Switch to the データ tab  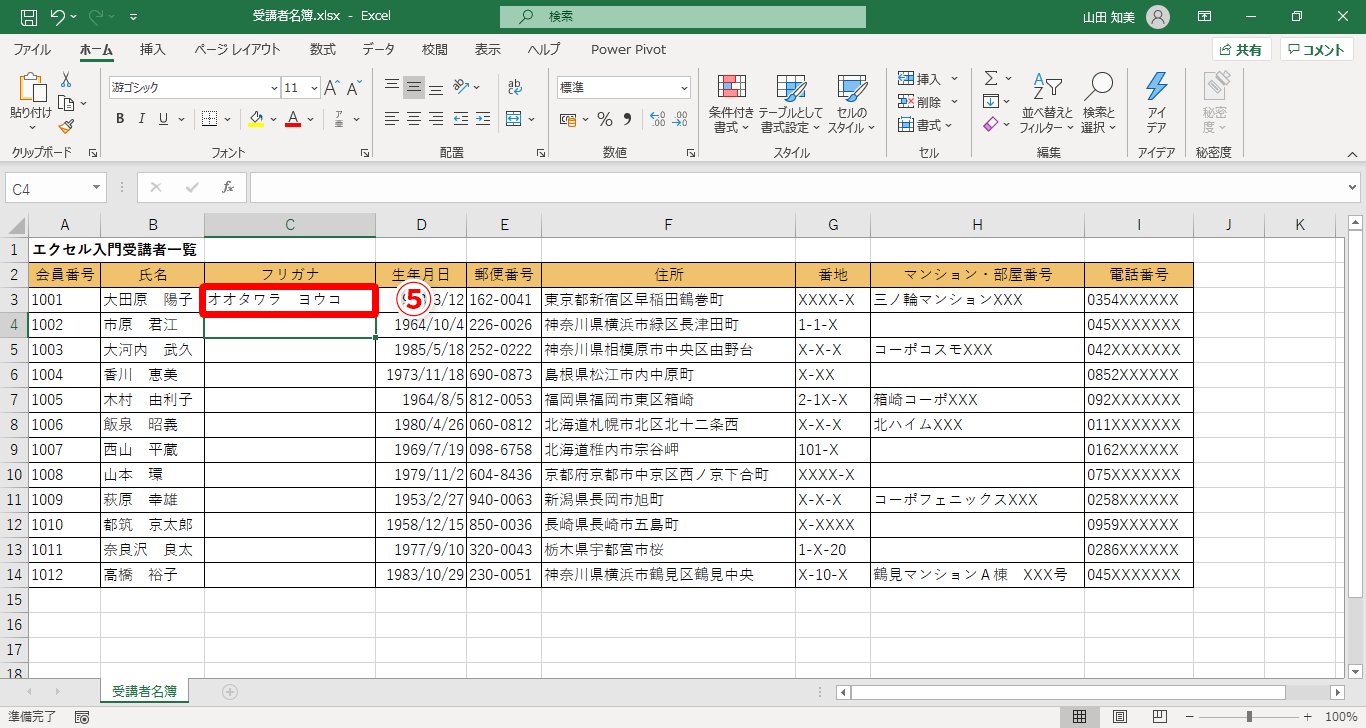click(379, 49)
